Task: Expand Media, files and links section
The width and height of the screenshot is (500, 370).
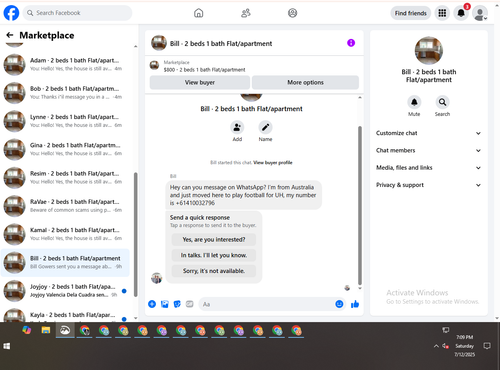Action: (x=428, y=168)
